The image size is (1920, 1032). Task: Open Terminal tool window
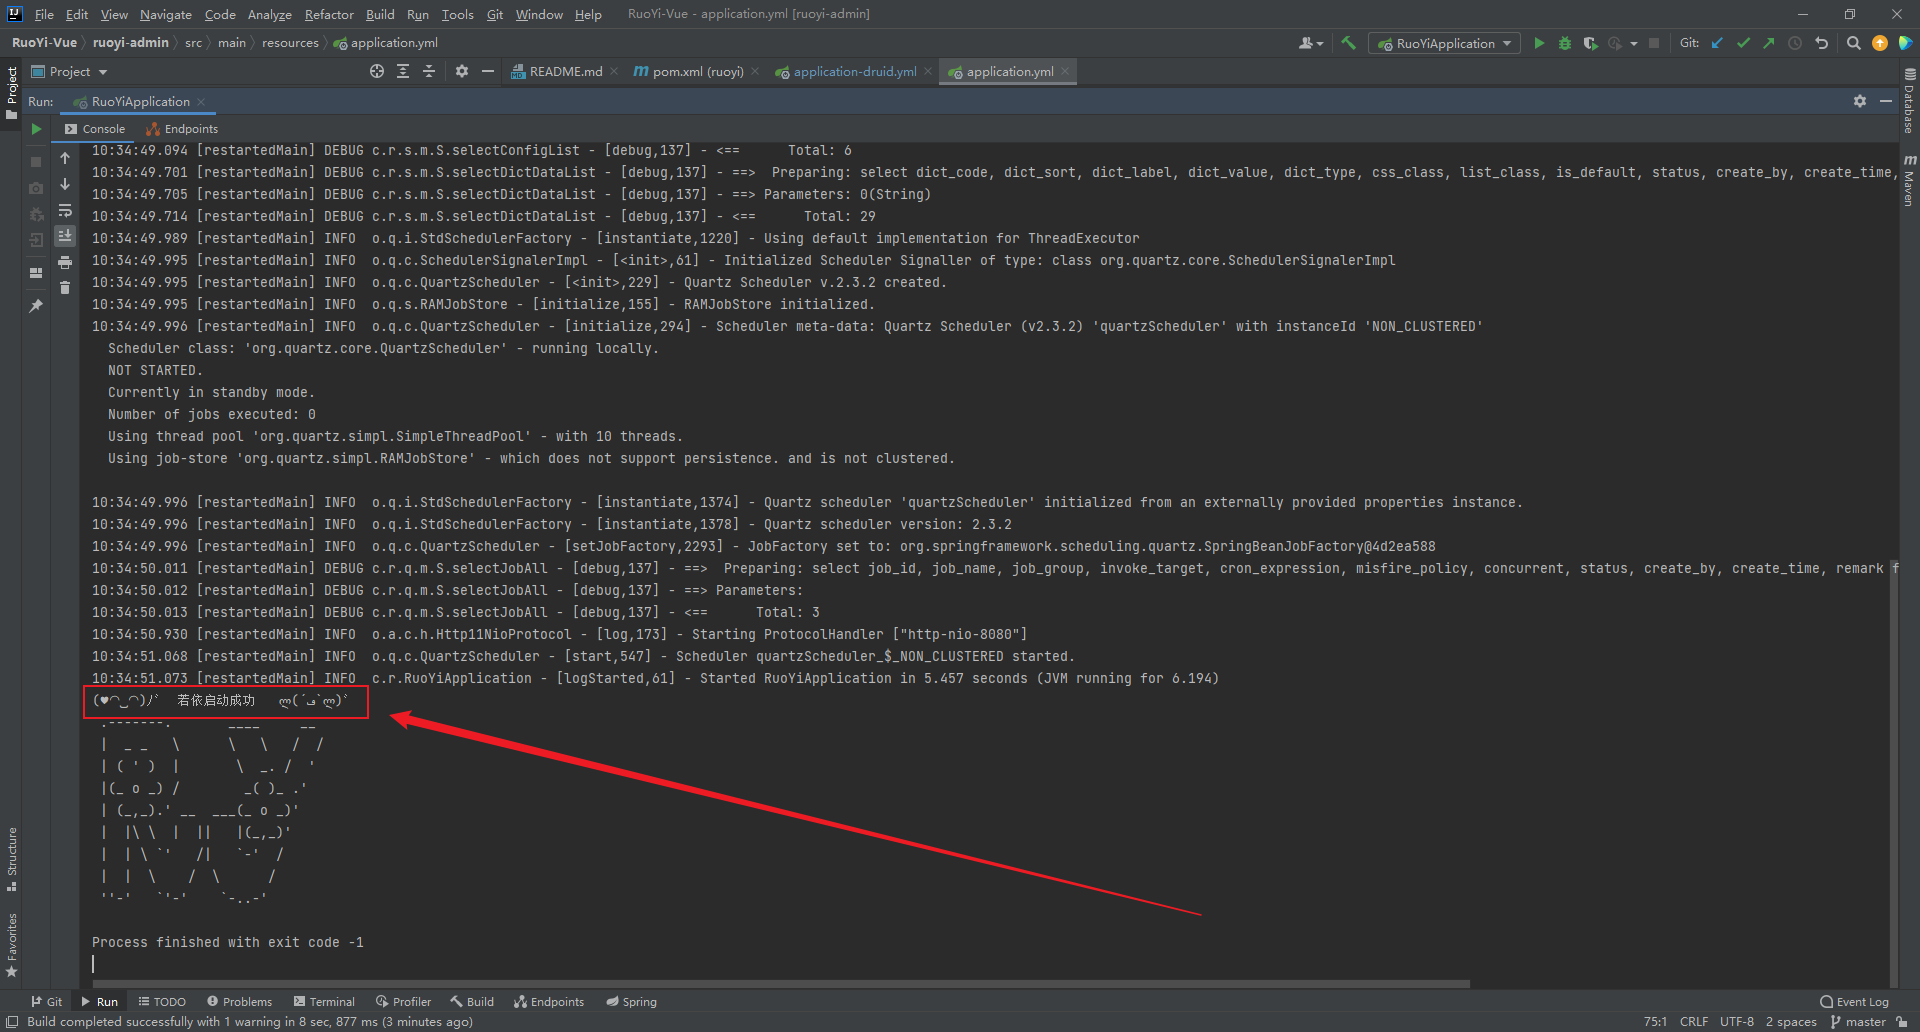(x=324, y=1001)
